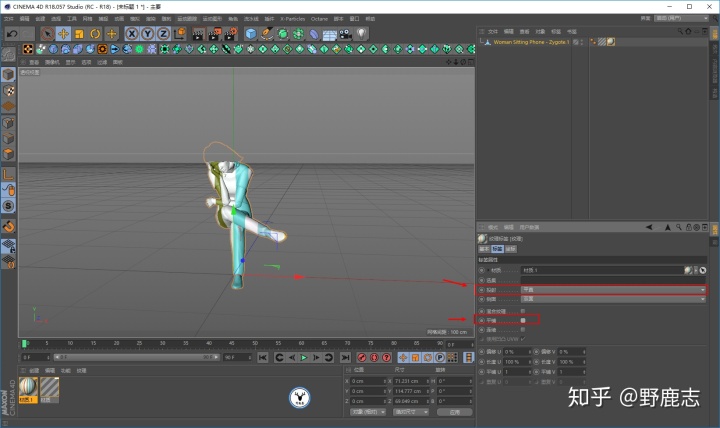720x428 pixels.
Task: Activate the Move tool in the top toolbar
Action: click(63, 34)
